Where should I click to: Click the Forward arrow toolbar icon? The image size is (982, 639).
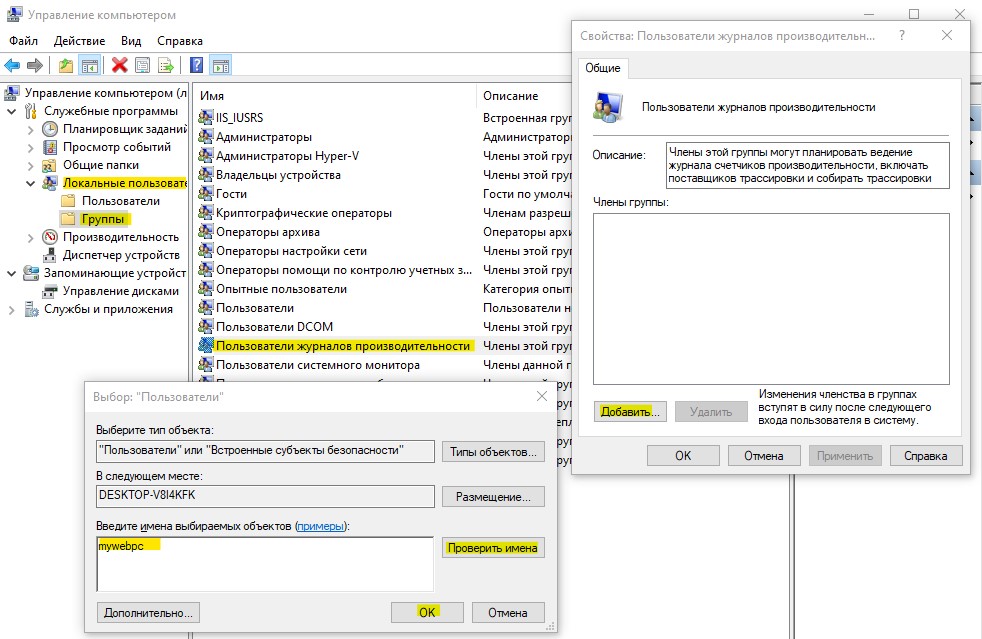coord(35,65)
